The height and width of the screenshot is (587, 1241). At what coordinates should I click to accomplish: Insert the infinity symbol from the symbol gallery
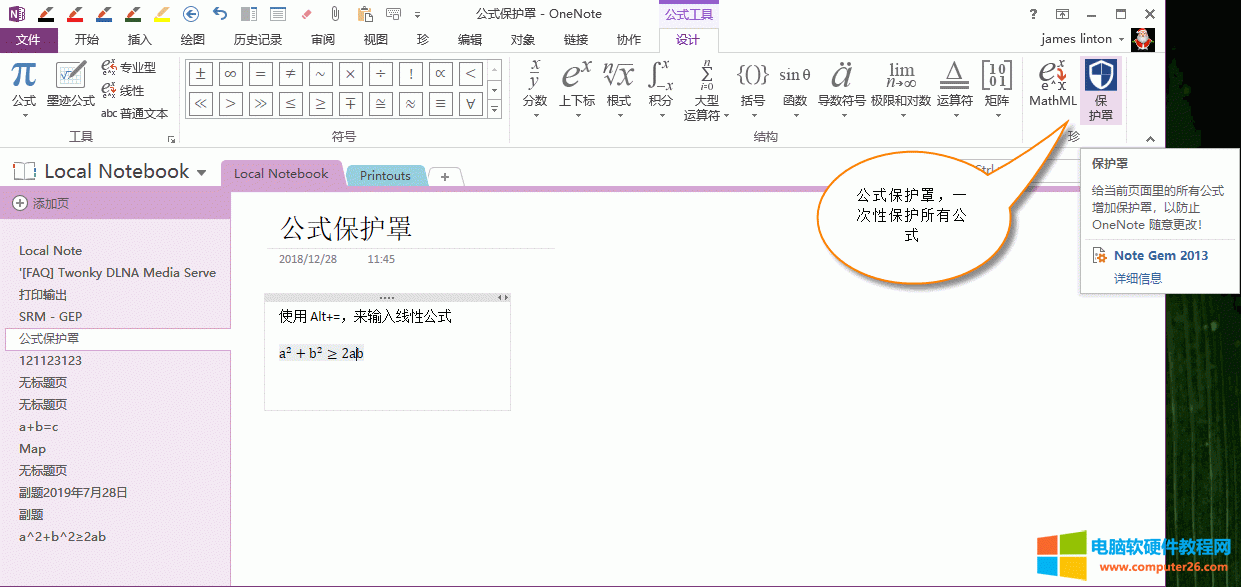(x=230, y=74)
